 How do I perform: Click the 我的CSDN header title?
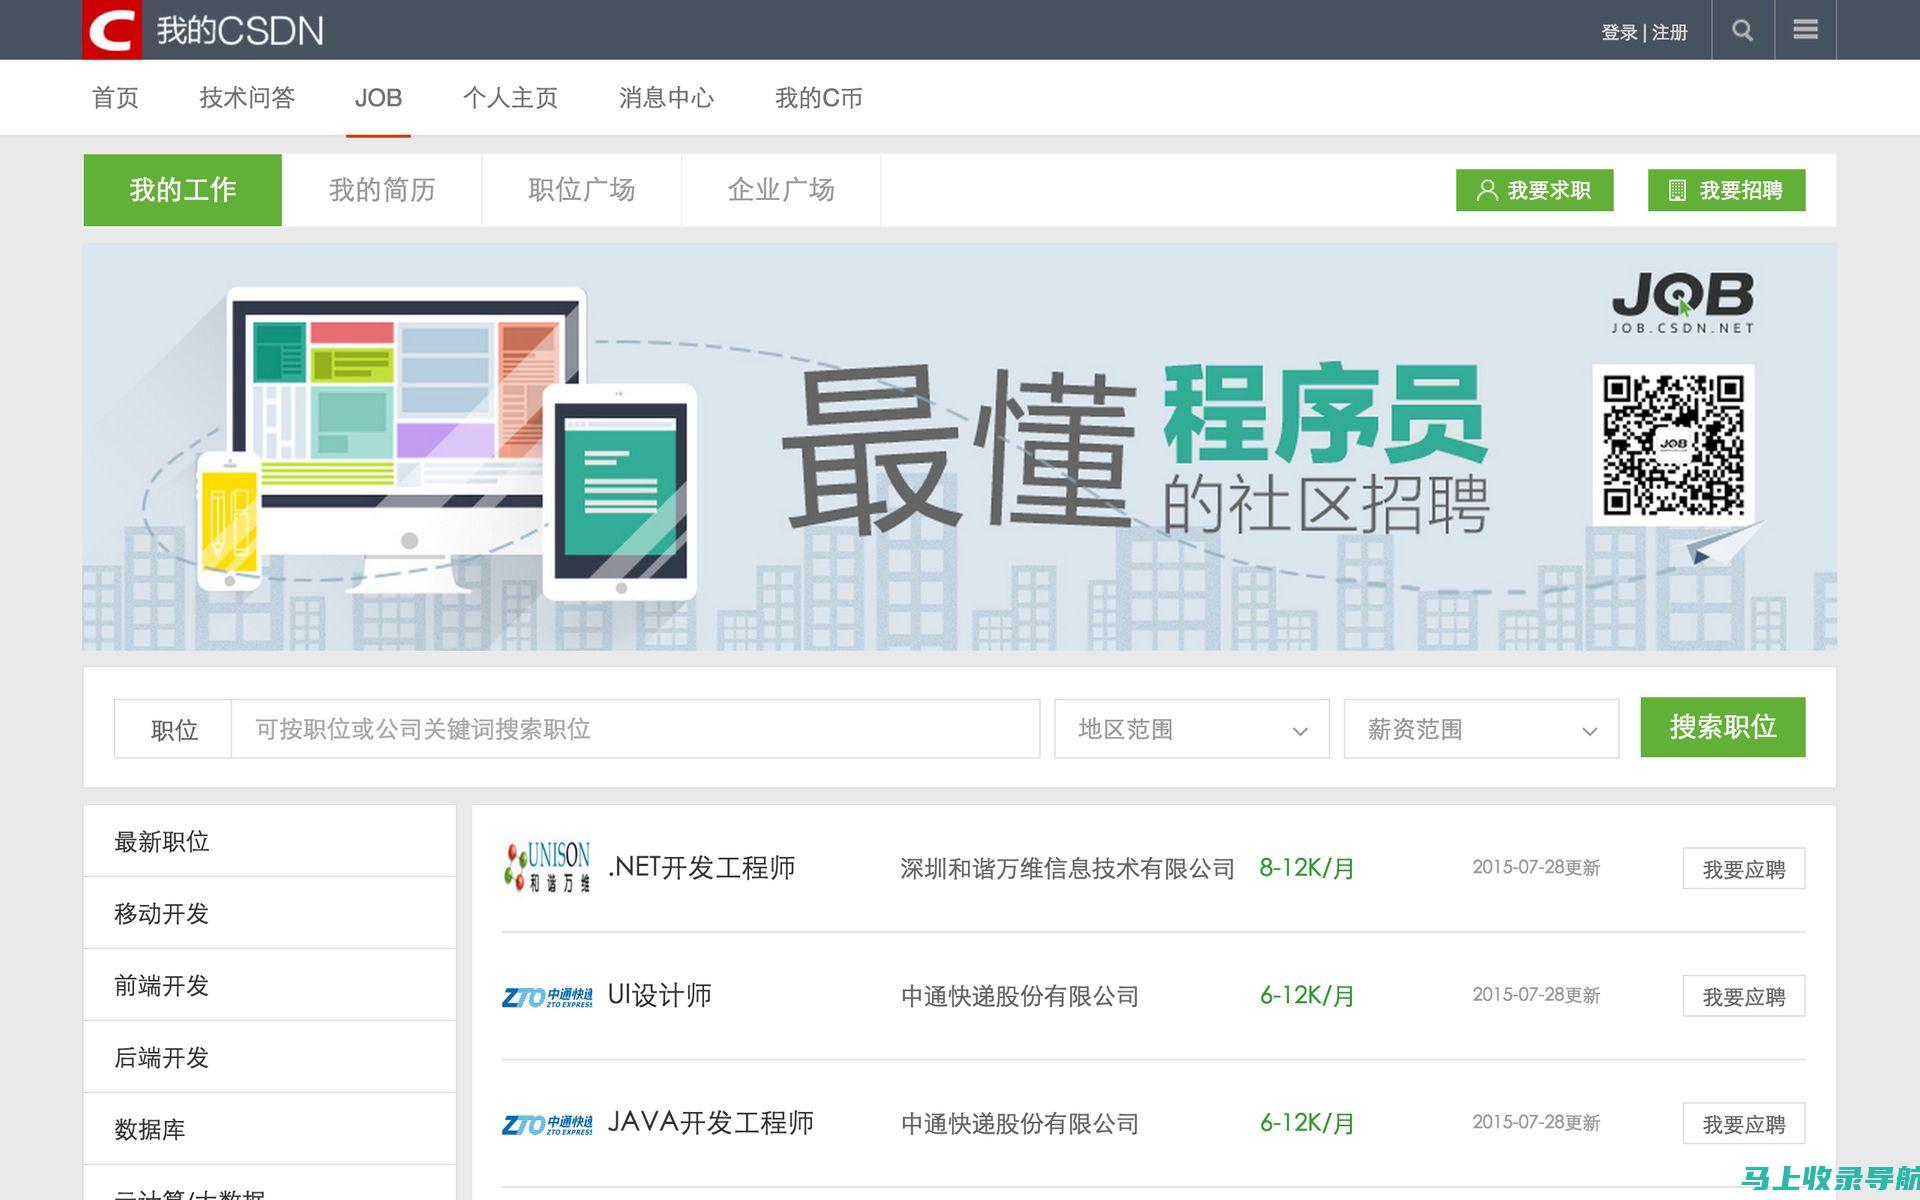pos(240,31)
